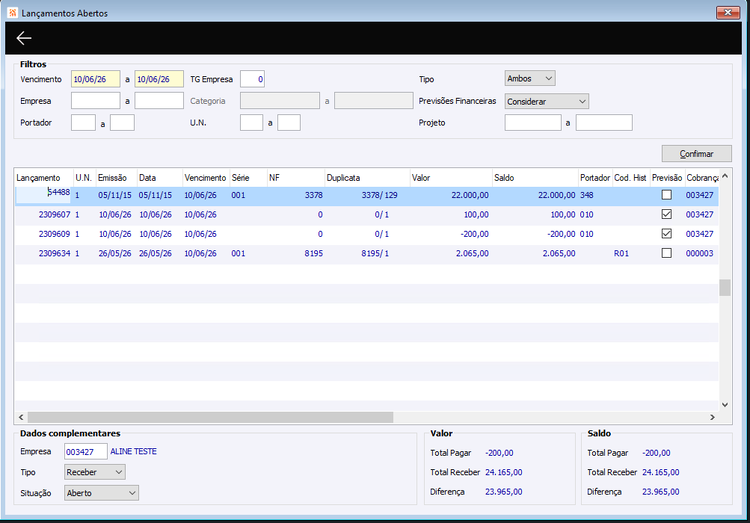The height and width of the screenshot is (523, 750).
Task: Click Saldo Diferença amount 23.965,00
Action: click(661, 492)
